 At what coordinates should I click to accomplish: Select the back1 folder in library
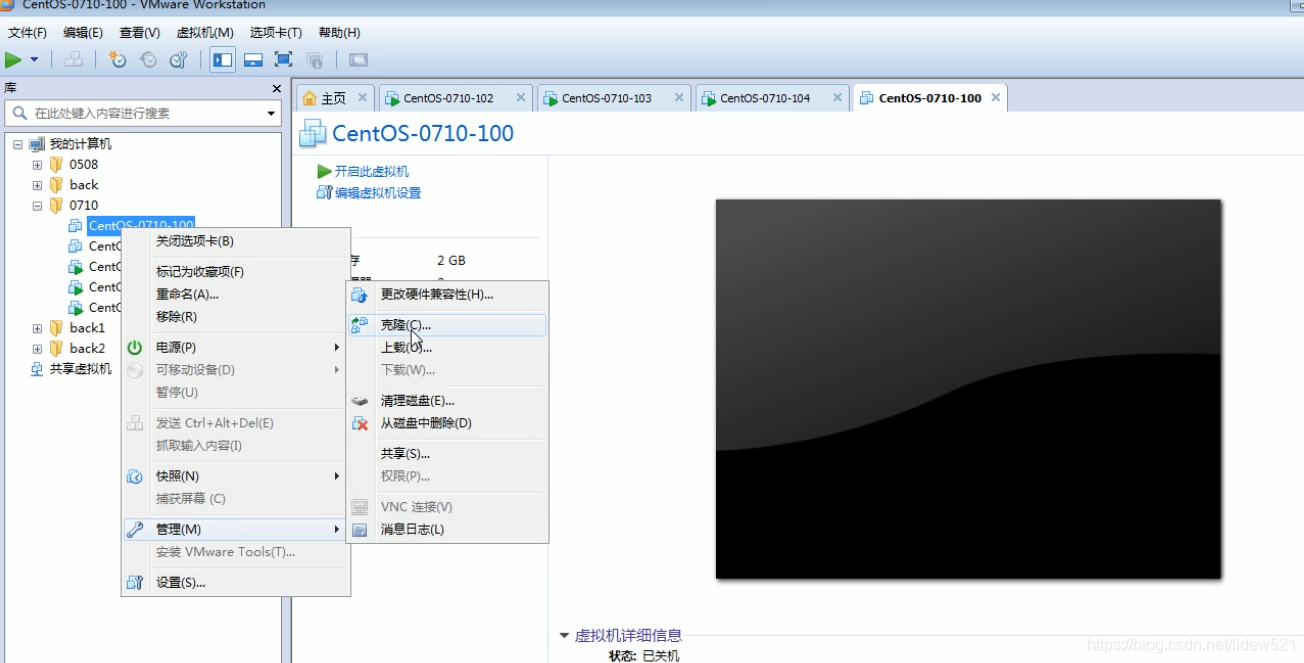click(87, 328)
